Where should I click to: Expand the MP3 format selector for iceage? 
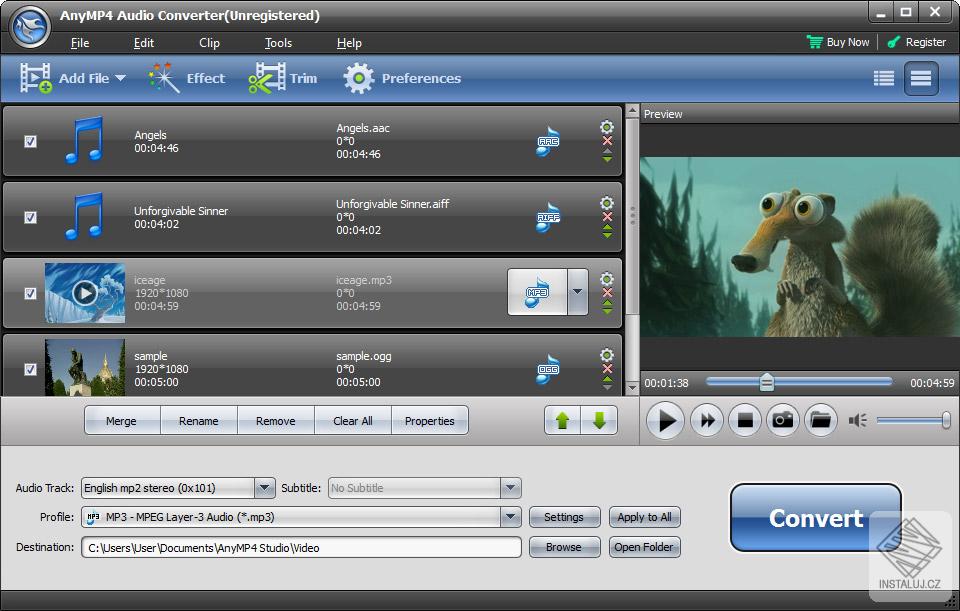tap(577, 292)
